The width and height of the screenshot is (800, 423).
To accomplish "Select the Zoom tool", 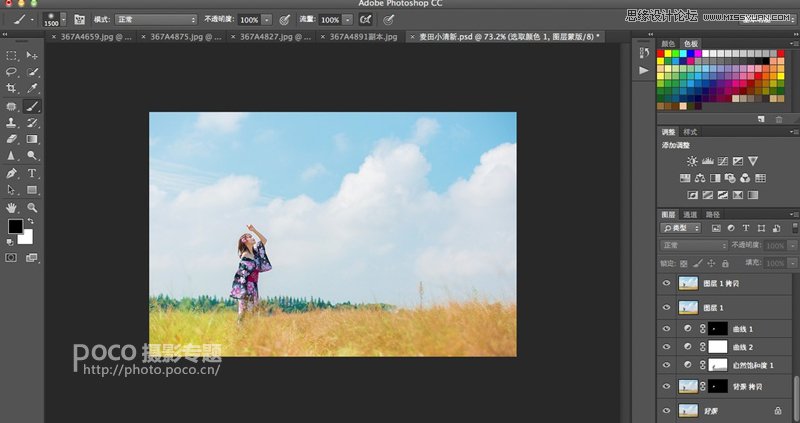I will tap(32, 208).
